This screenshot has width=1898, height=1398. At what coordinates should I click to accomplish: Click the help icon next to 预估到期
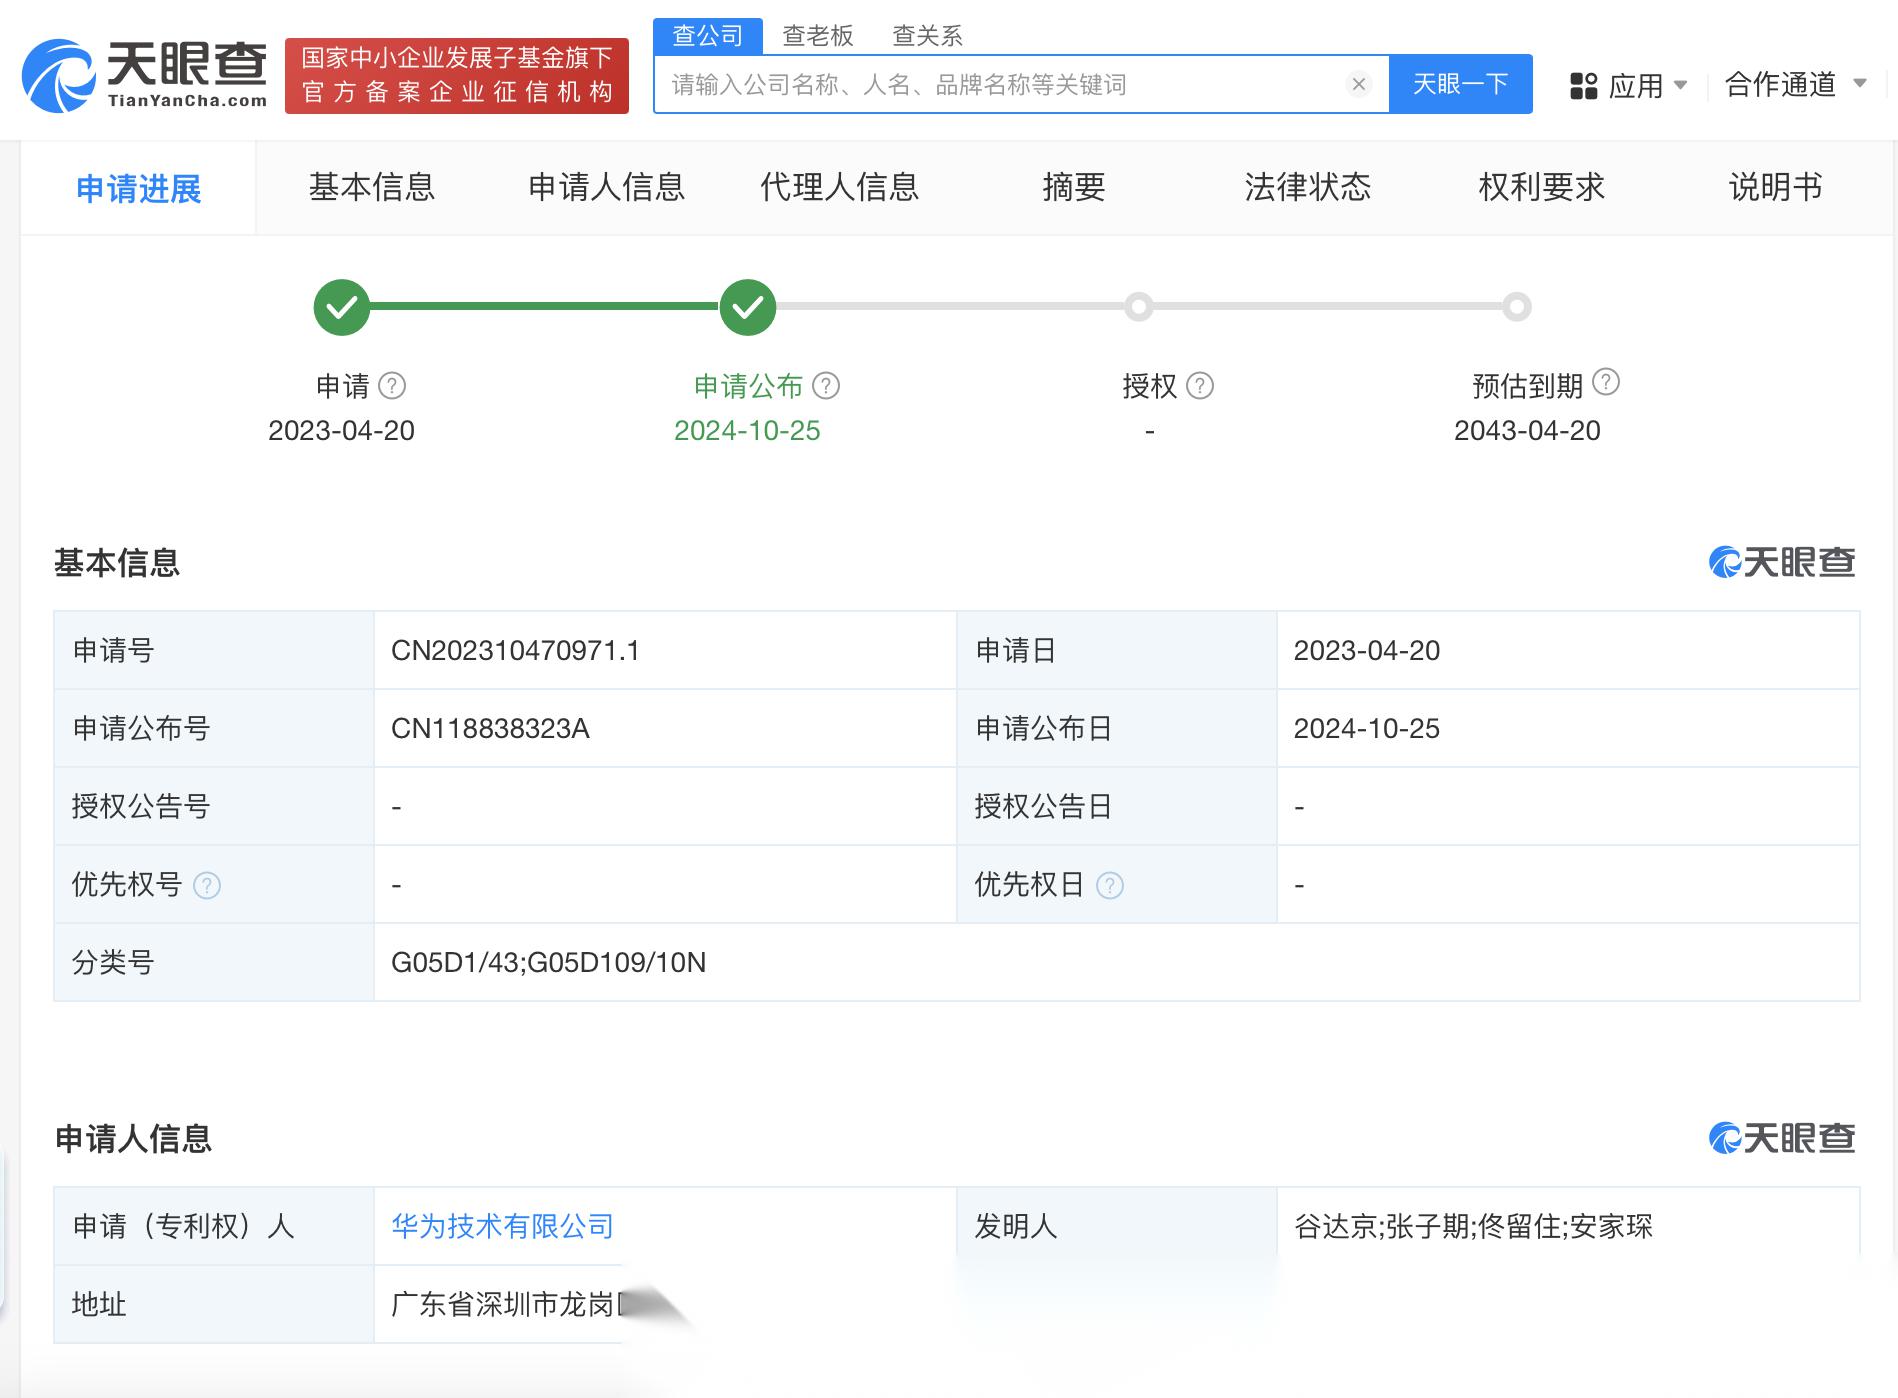click(1605, 381)
